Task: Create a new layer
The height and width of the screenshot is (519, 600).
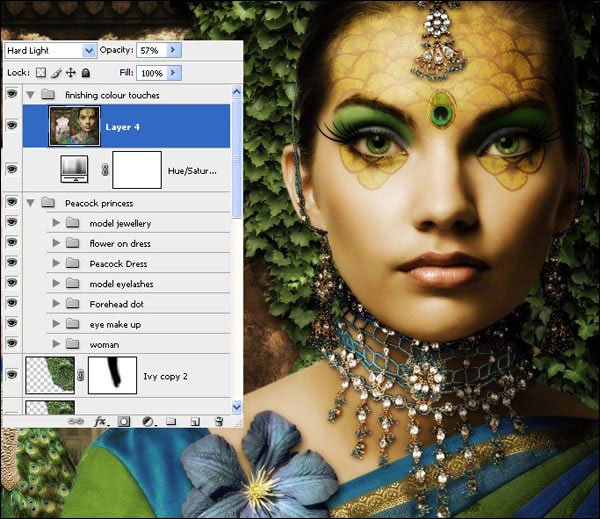Action: (195, 422)
